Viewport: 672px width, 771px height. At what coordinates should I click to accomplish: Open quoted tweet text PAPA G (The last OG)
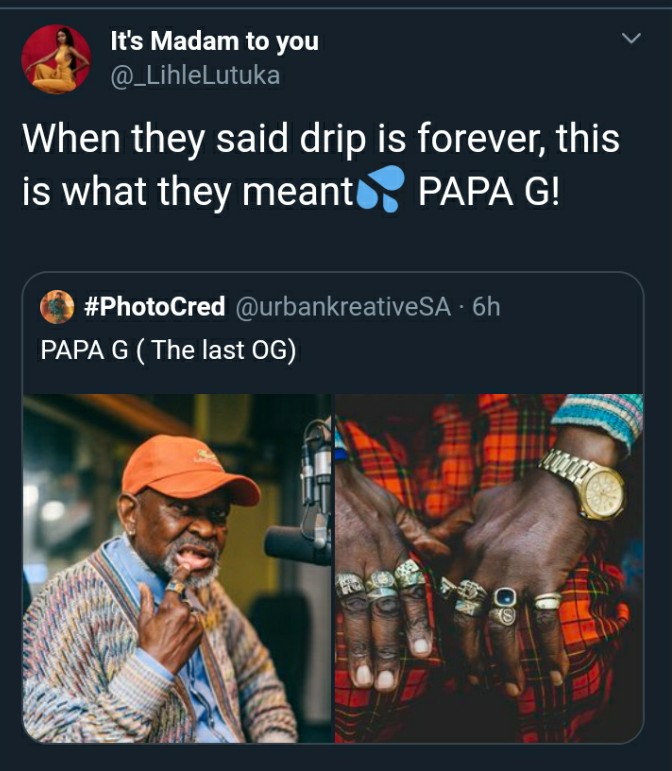coord(168,351)
